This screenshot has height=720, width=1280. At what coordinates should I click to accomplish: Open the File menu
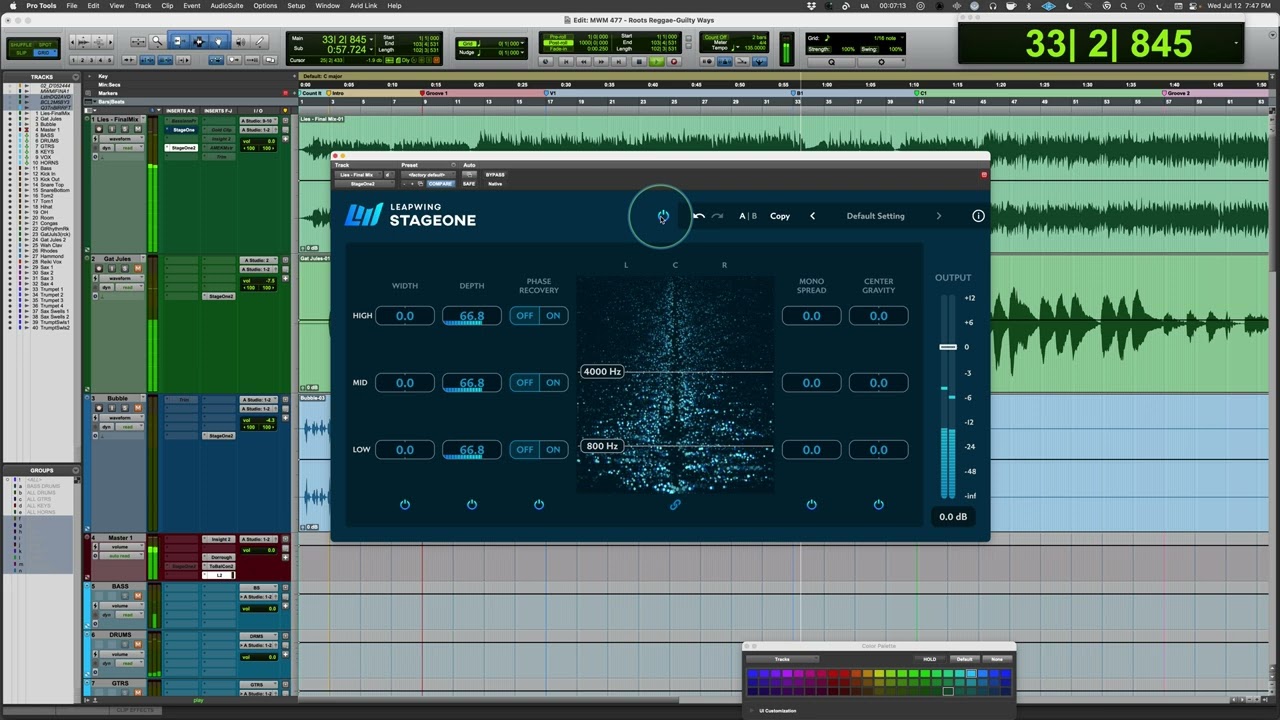[x=72, y=6]
